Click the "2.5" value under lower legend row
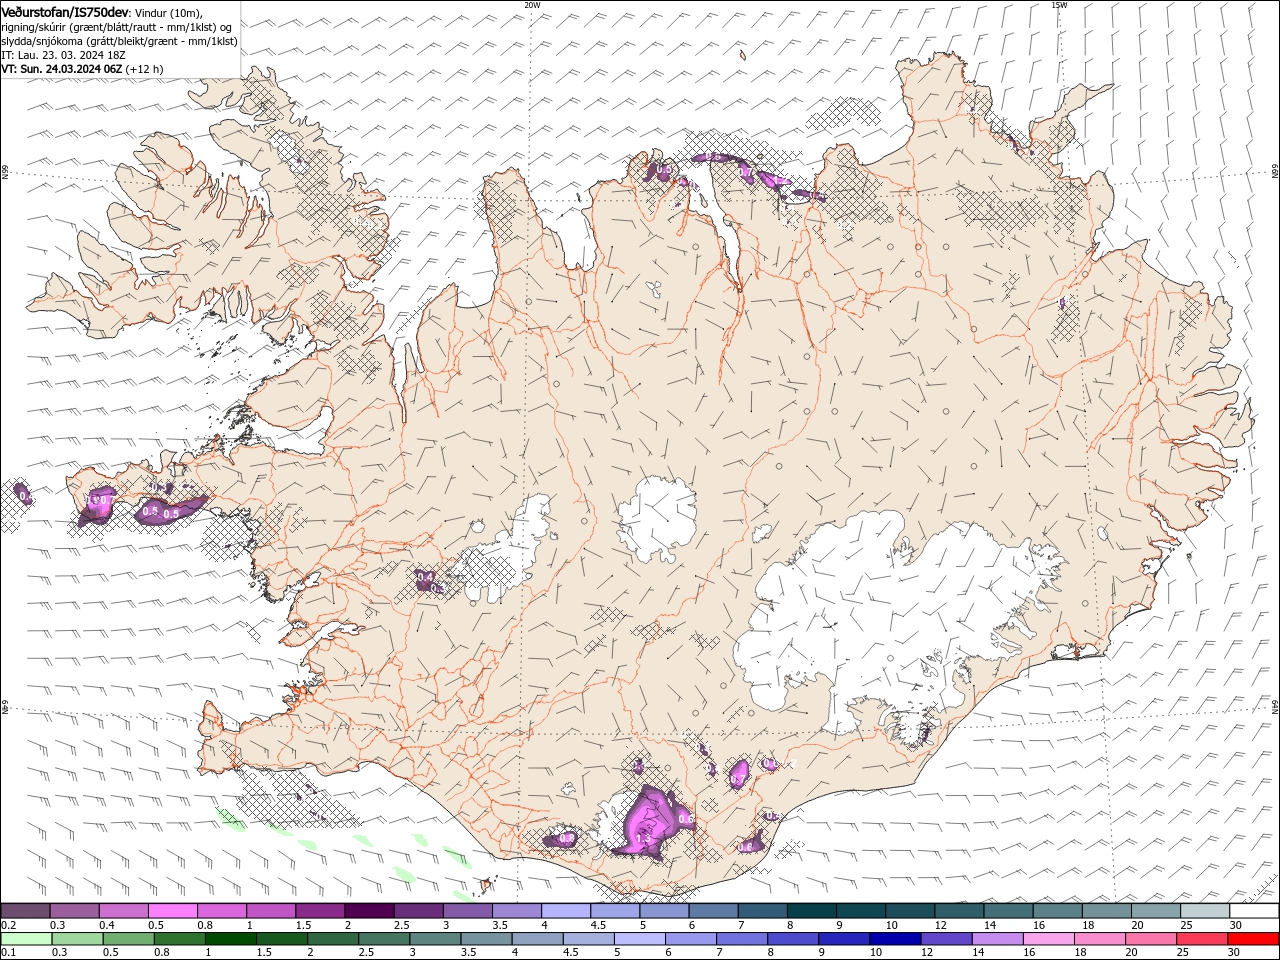 [366, 953]
